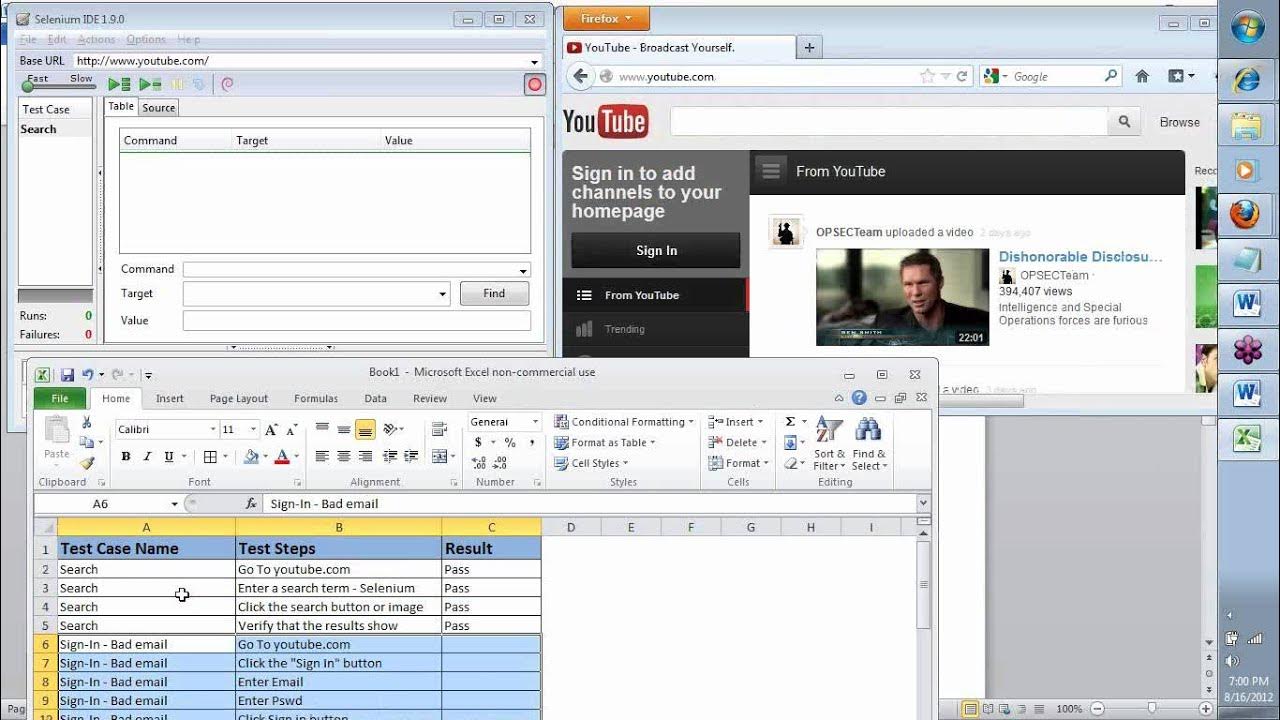The height and width of the screenshot is (720, 1280).
Task: Expand the Target dropdown in Selenium IDE
Action: click(x=443, y=294)
